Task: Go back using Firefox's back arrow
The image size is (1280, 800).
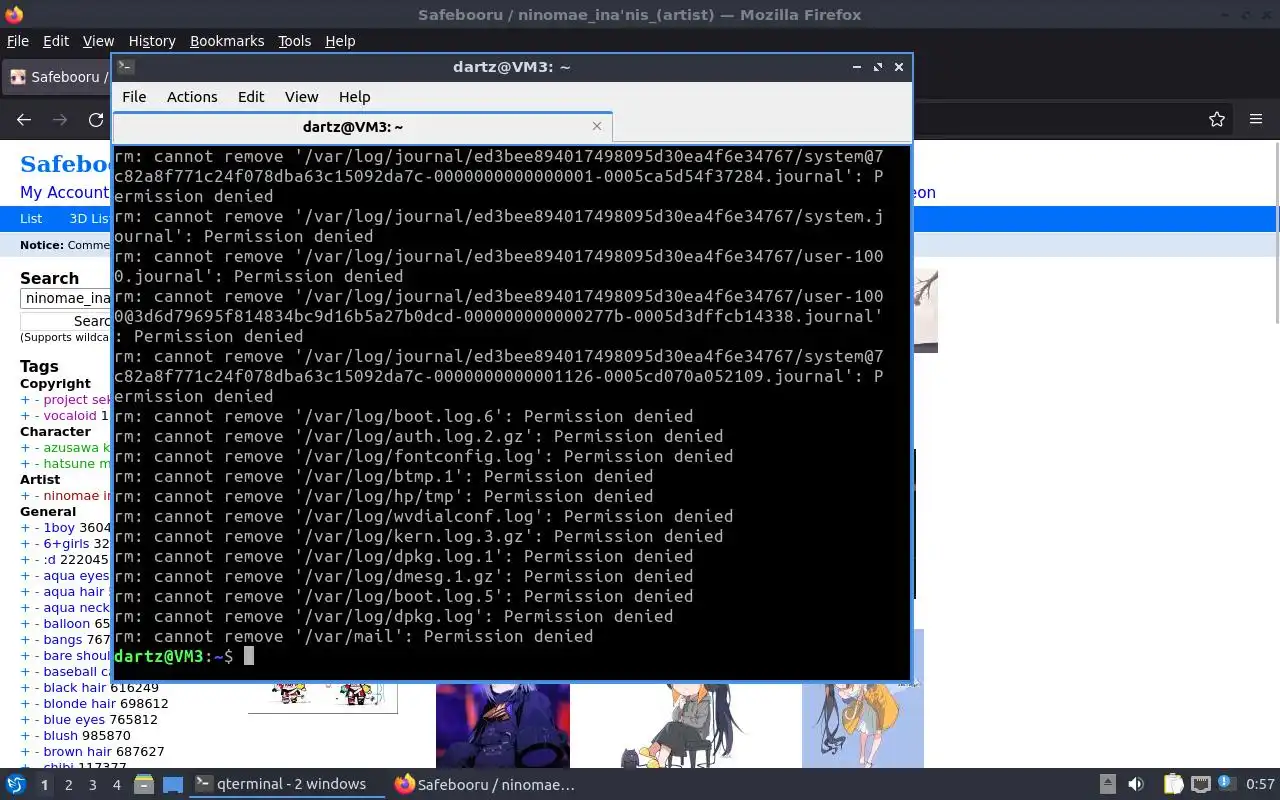Action: click(24, 119)
